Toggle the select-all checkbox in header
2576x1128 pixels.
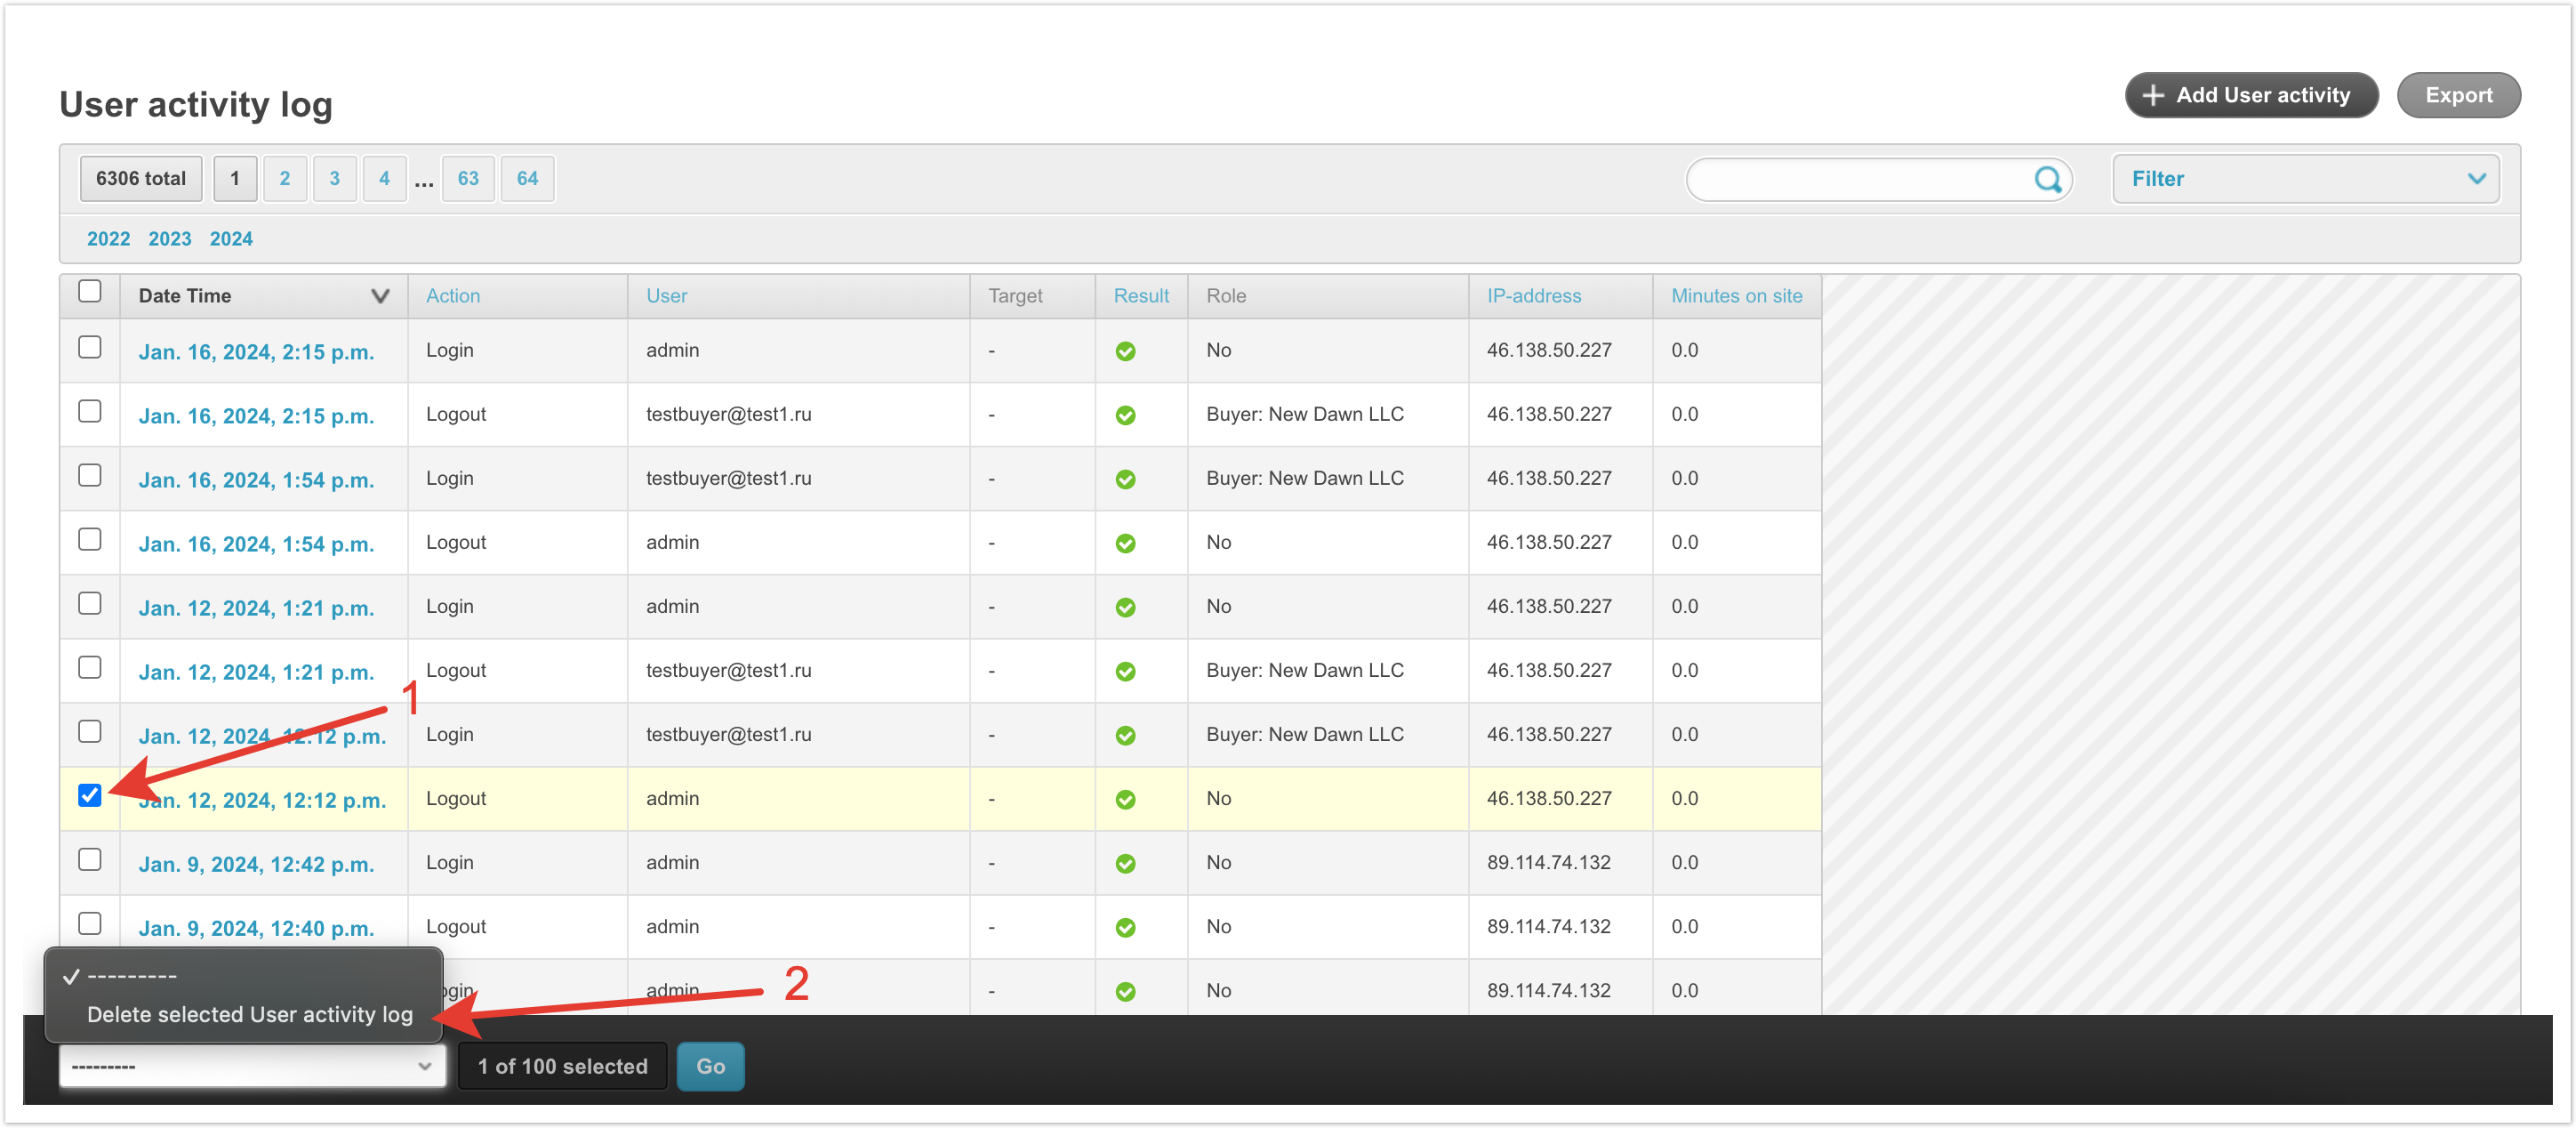click(x=90, y=291)
